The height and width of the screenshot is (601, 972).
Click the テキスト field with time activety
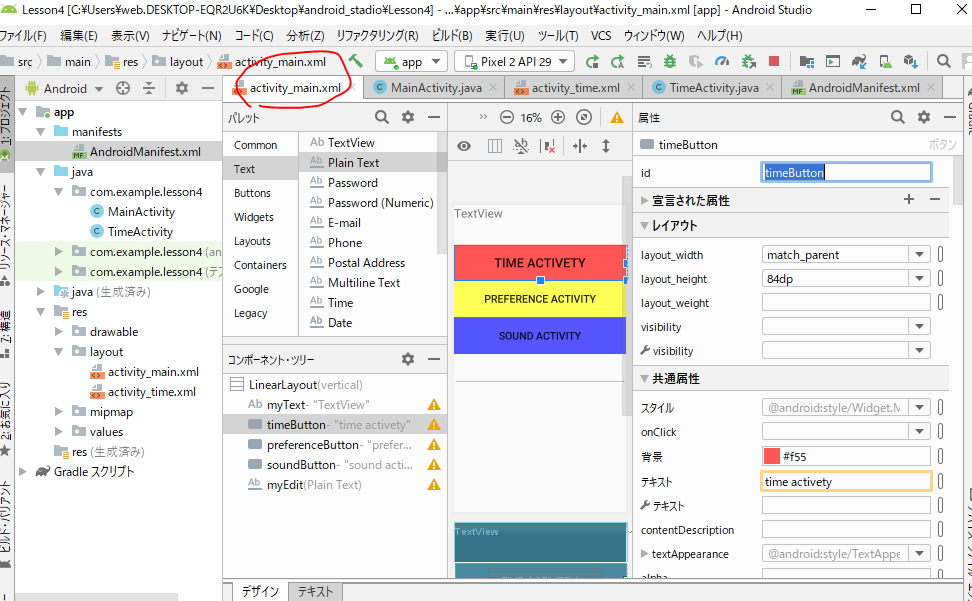[x=846, y=481]
